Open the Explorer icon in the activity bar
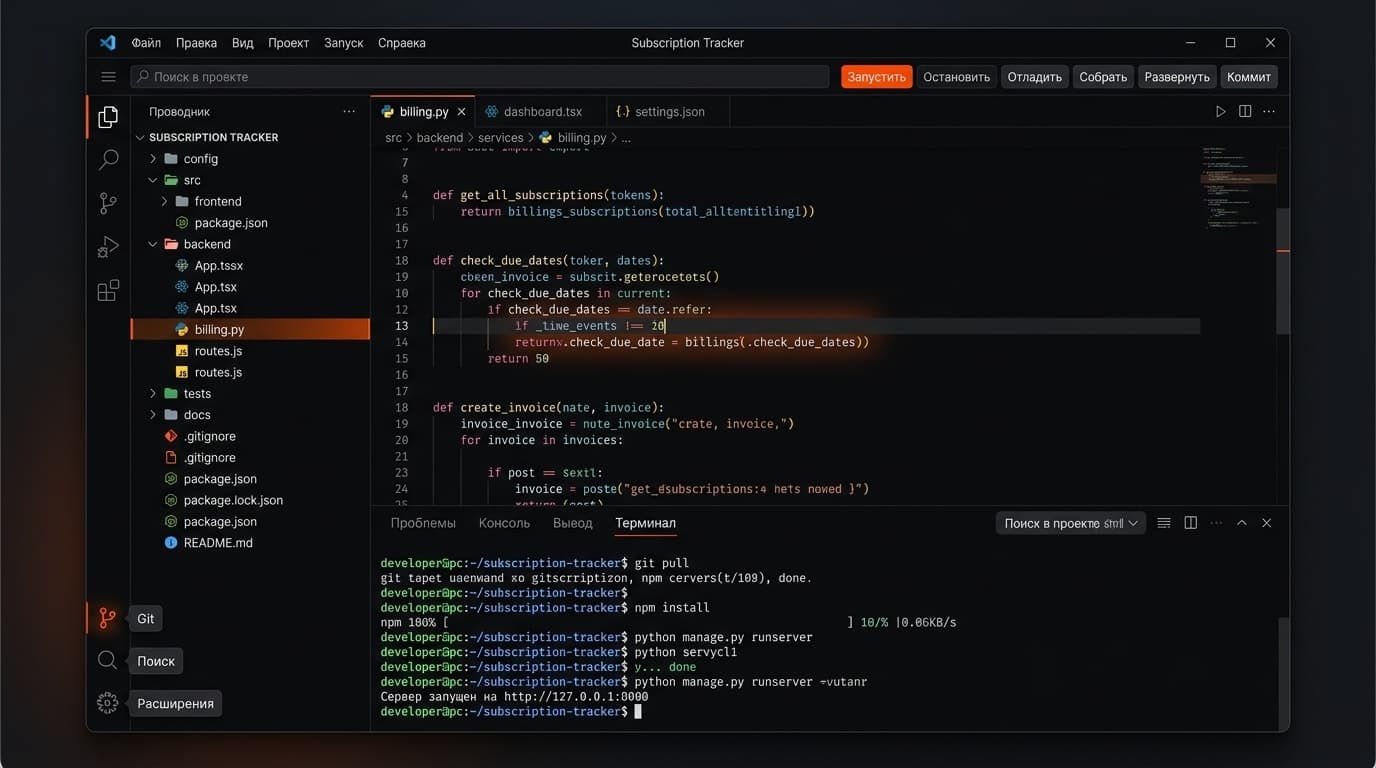The image size is (1376, 768). [x=108, y=117]
